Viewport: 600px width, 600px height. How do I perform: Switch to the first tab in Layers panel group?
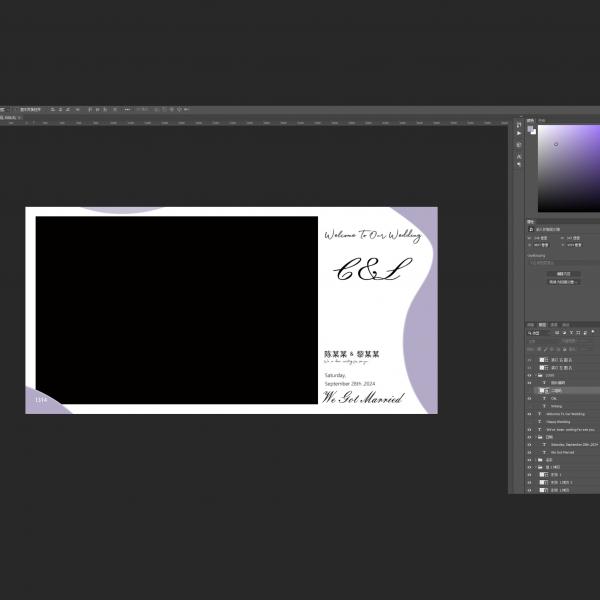(532, 324)
